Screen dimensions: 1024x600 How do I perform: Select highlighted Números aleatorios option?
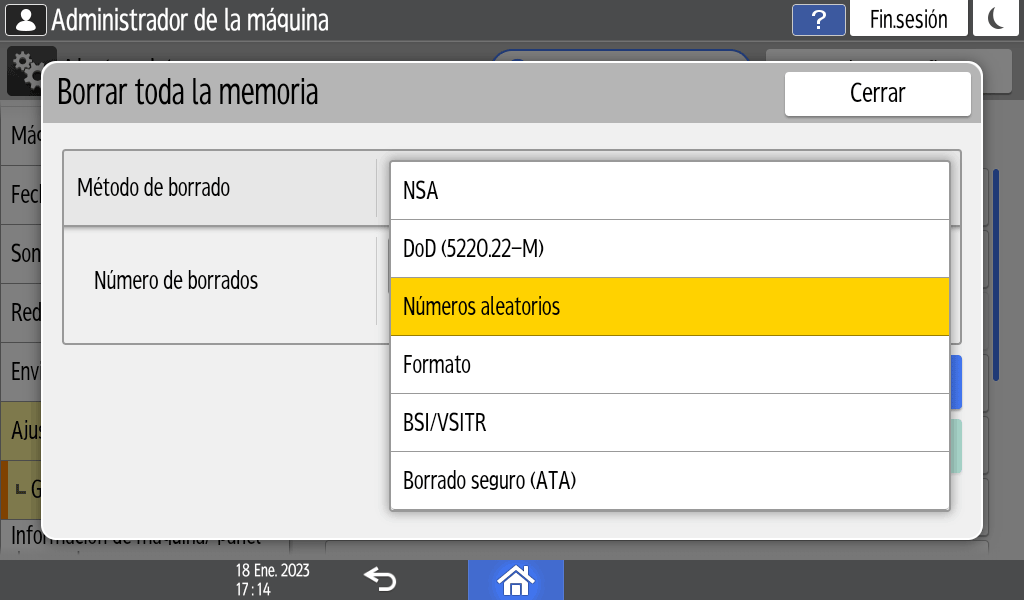click(669, 307)
